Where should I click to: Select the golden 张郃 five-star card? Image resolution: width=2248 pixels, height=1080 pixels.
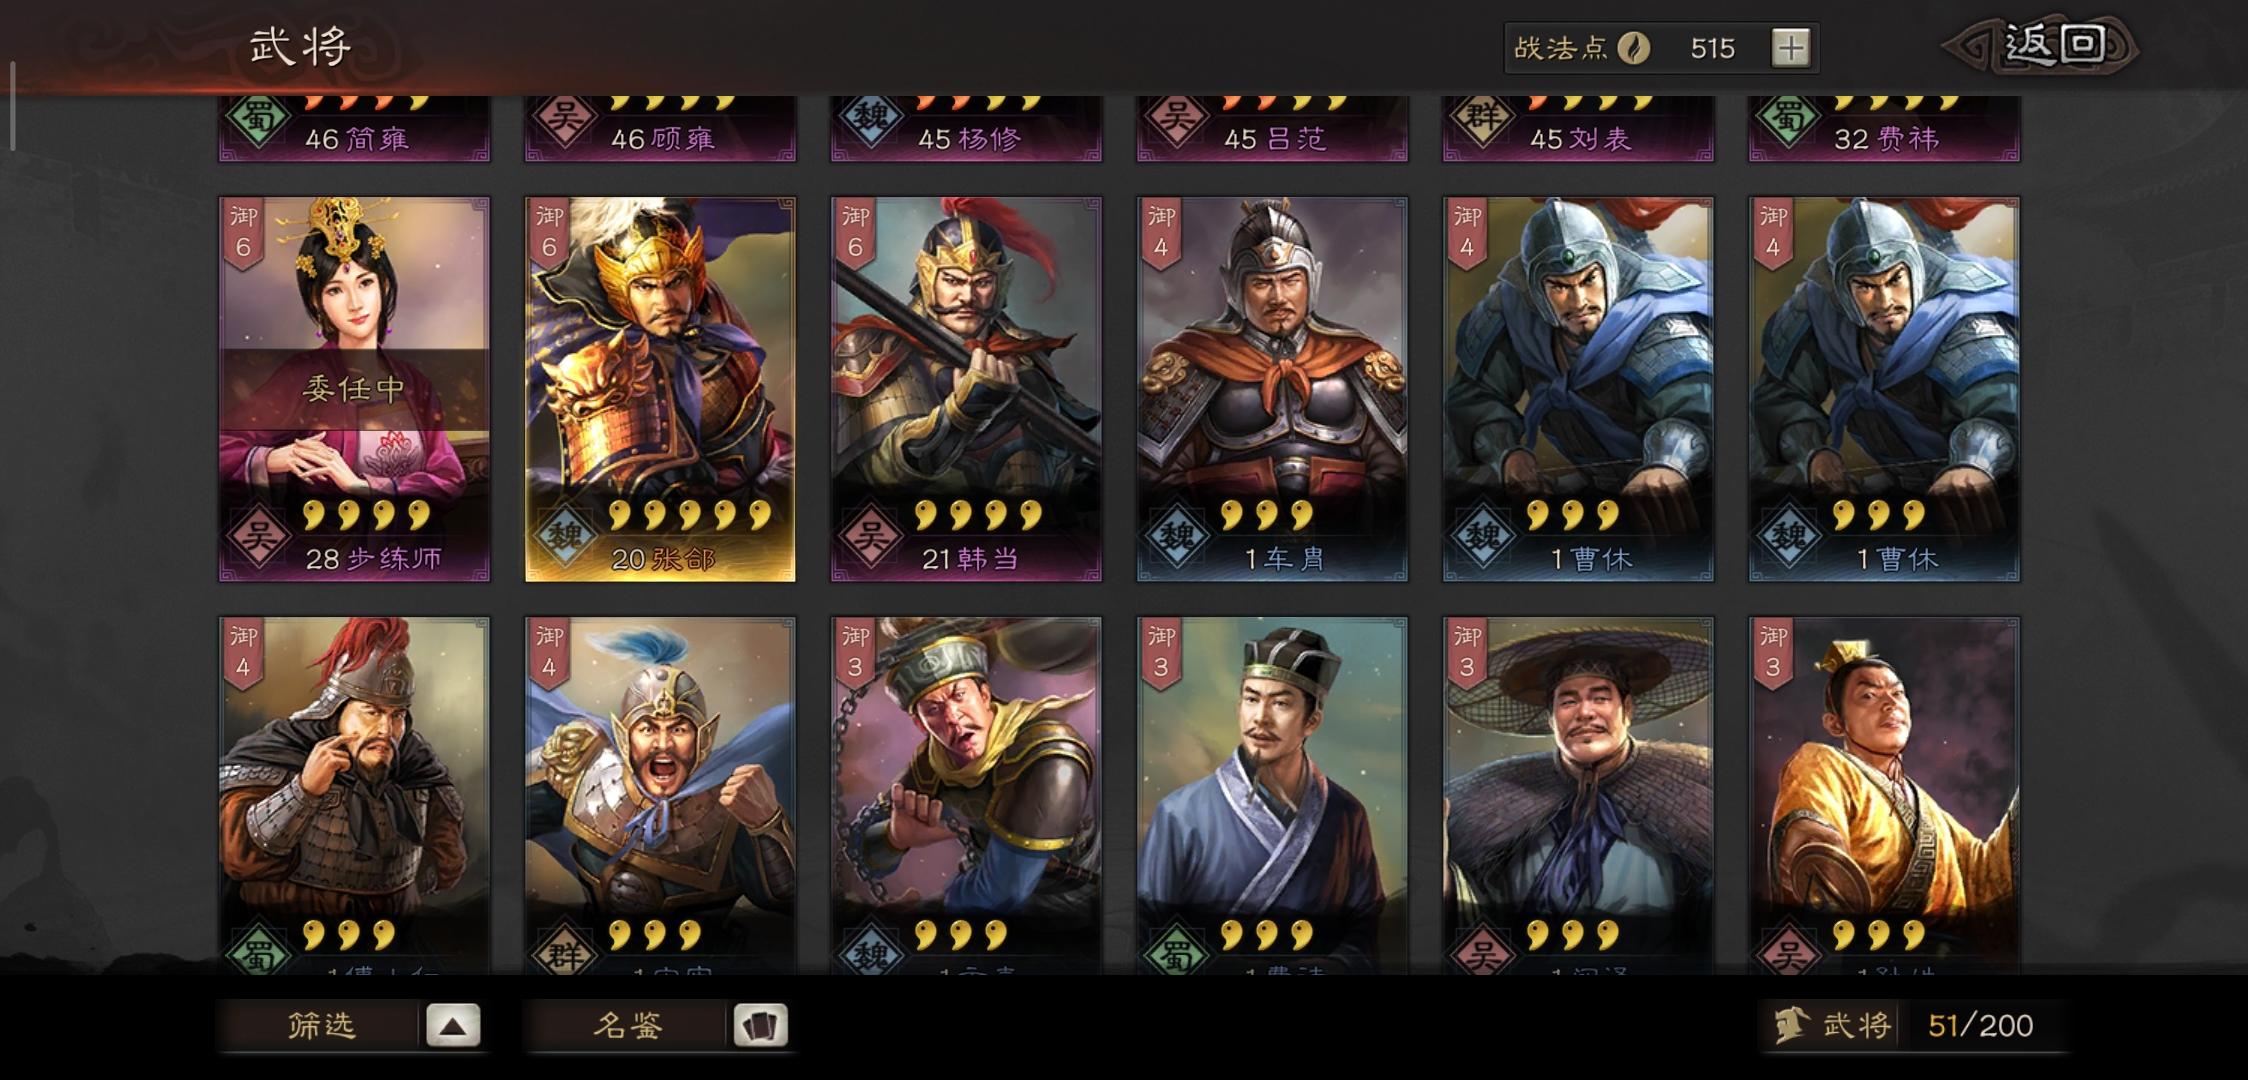660,389
